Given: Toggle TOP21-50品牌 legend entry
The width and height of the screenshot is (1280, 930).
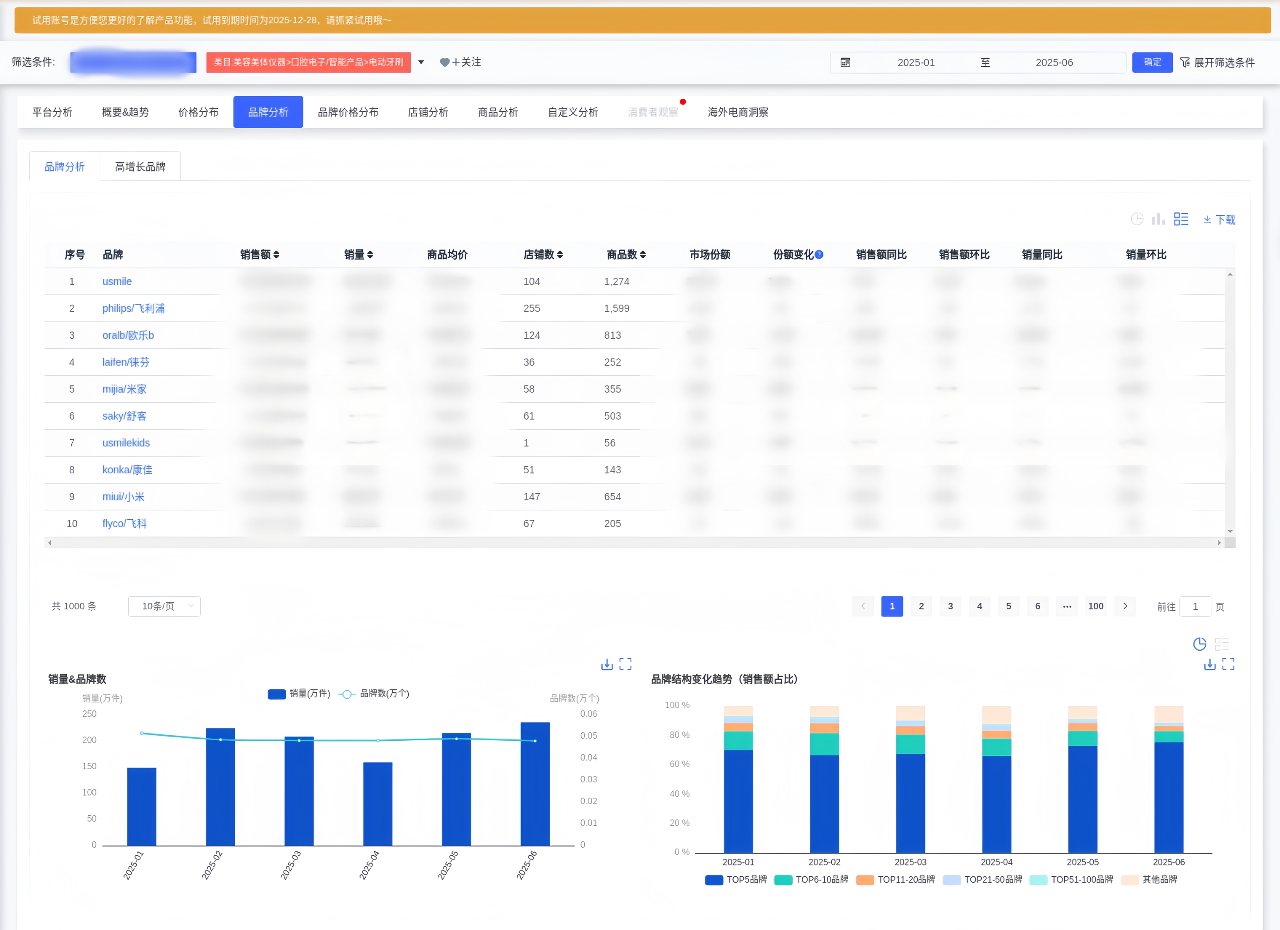Looking at the screenshot, I should coord(982,880).
